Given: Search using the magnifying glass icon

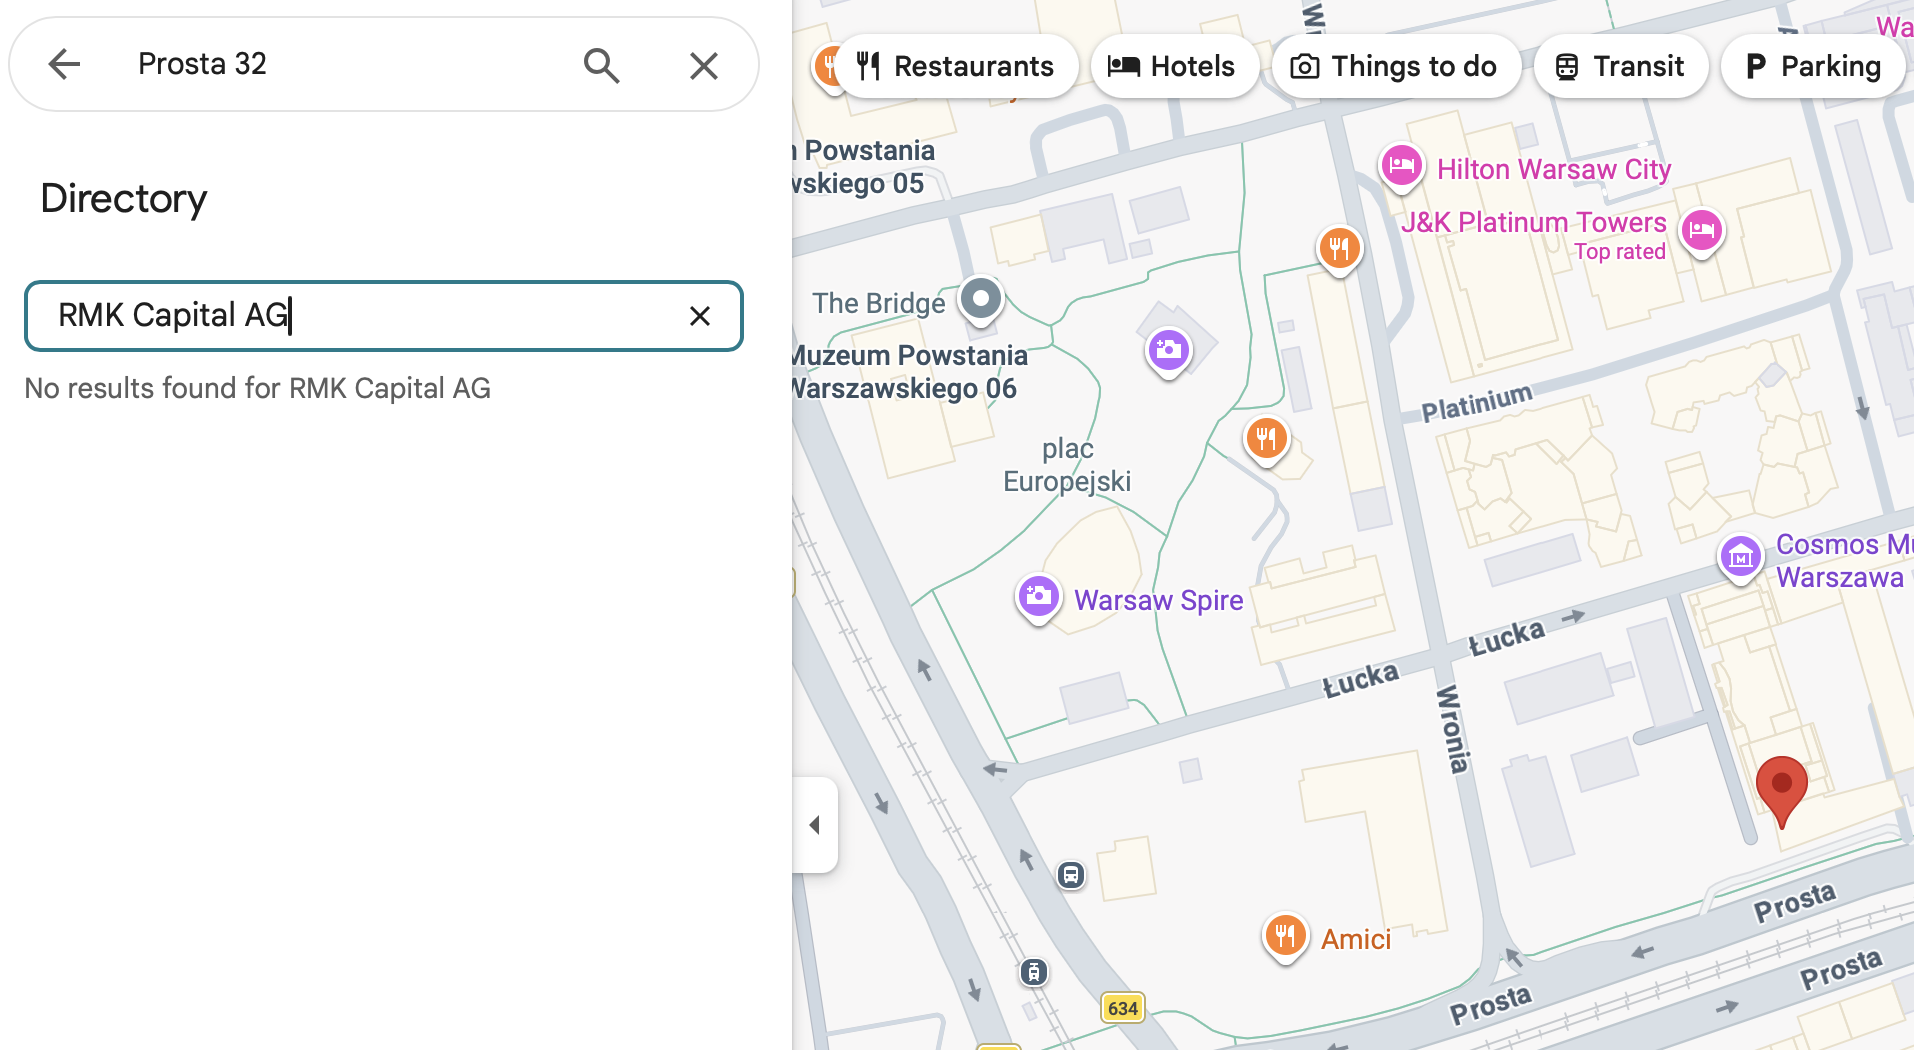Looking at the screenshot, I should click(601, 65).
